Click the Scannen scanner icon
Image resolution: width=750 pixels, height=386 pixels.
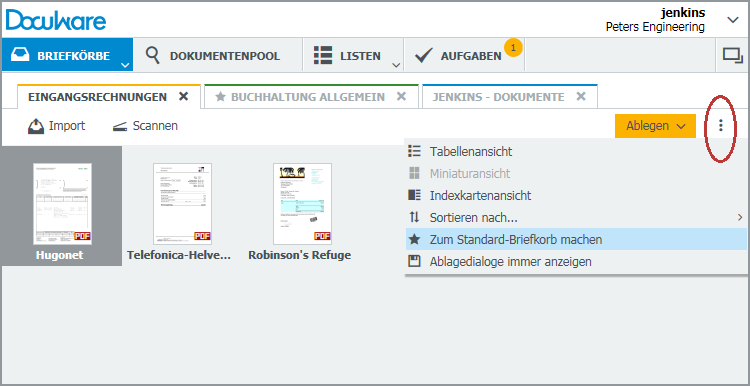point(120,127)
